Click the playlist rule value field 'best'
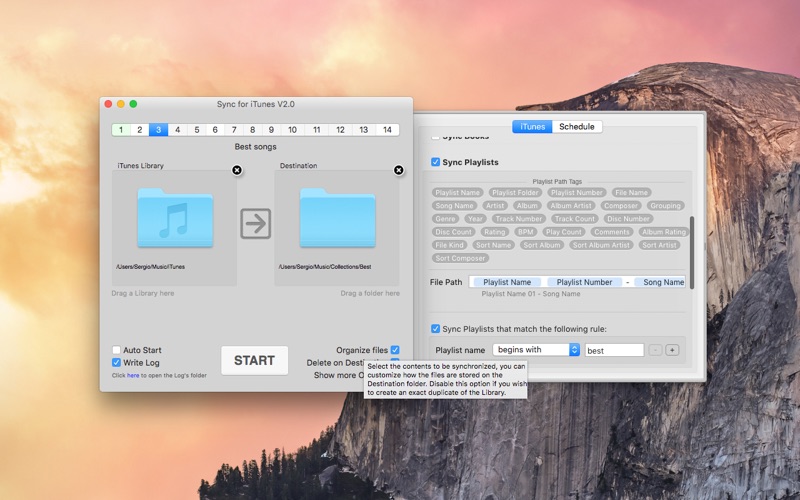This screenshot has height=500, width=800. (614, 350)
